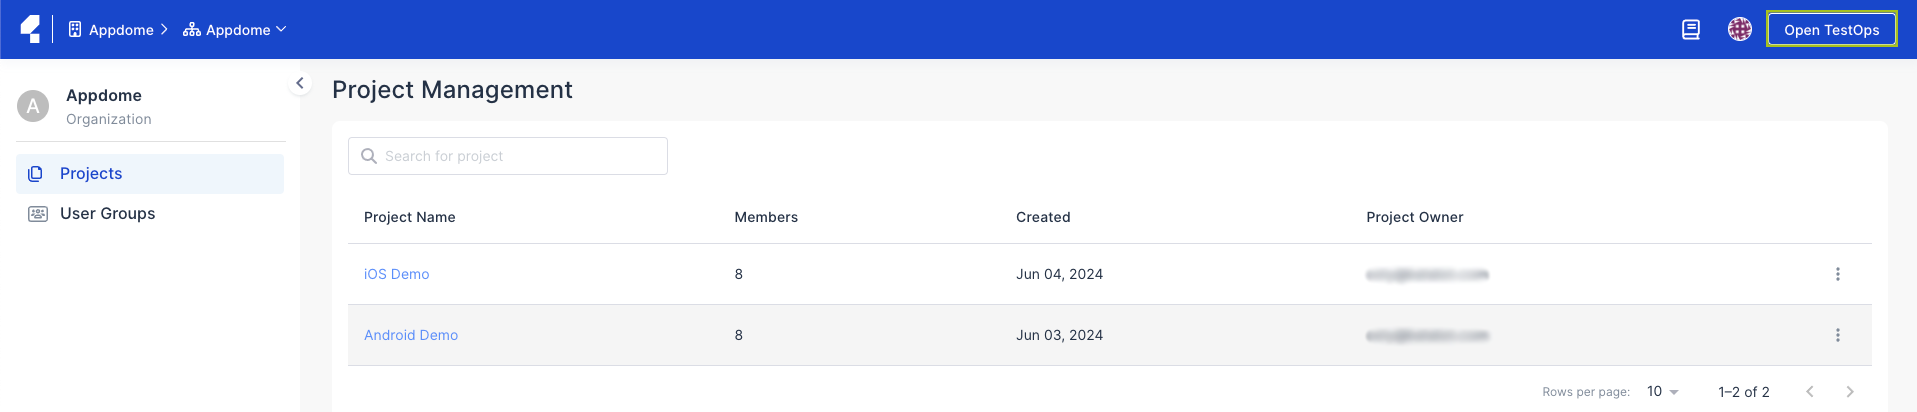1917x412 pixels.
Task: Click the Appdome organization avatar icon
Action: (33, 106)
